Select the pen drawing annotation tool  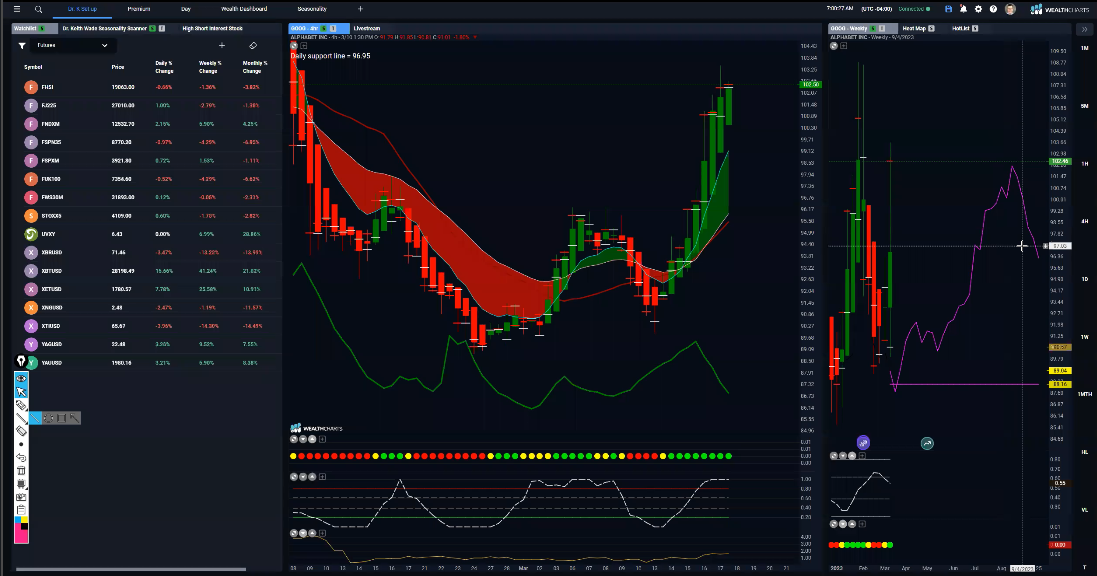tap(21, 405)
